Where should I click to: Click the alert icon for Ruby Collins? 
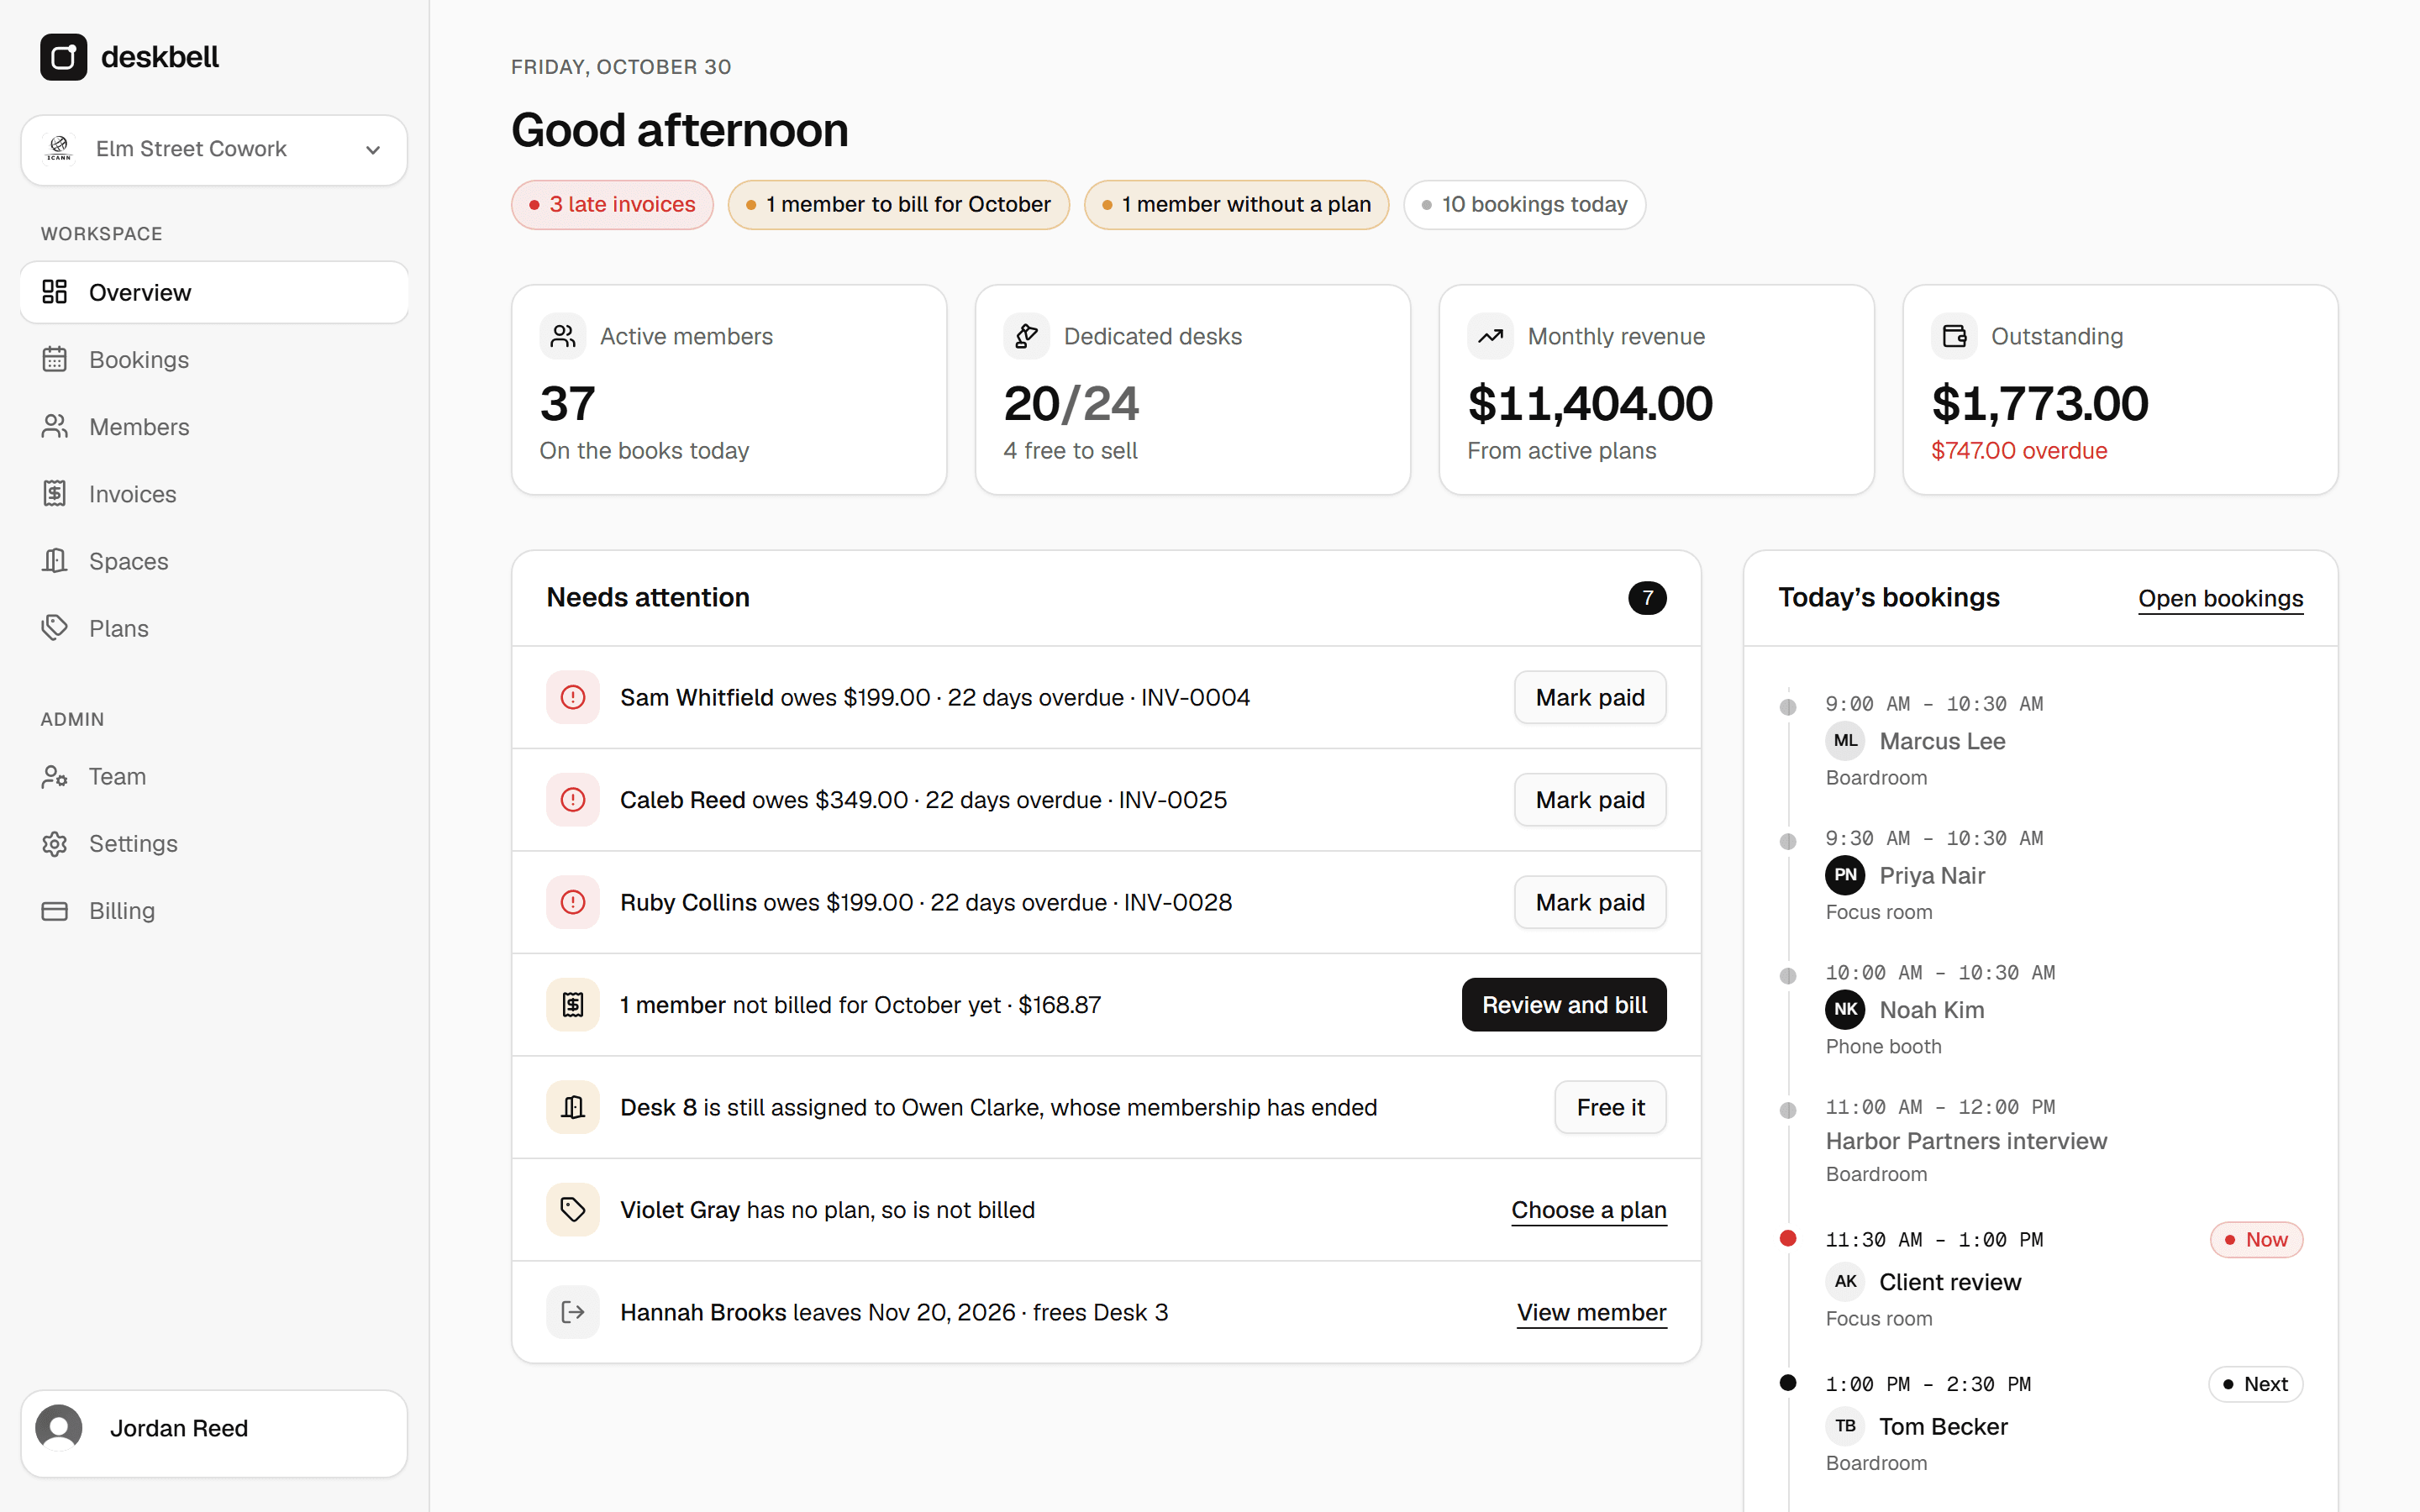[573, 902]
